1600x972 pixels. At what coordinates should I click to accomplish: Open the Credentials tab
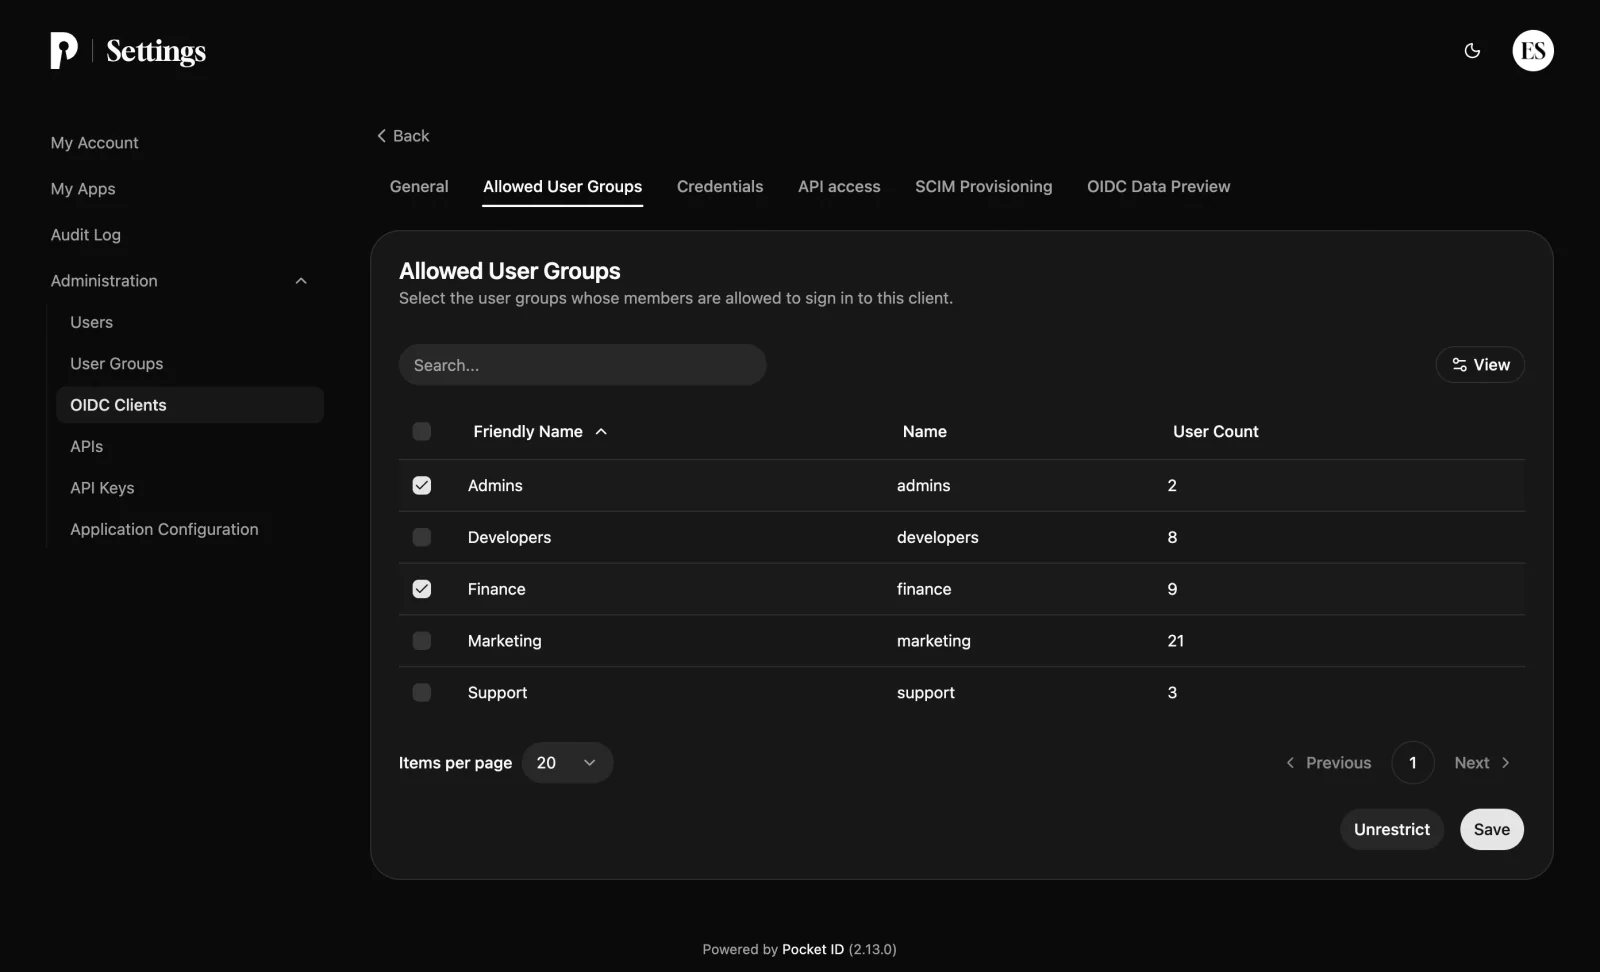click(720, 187)
